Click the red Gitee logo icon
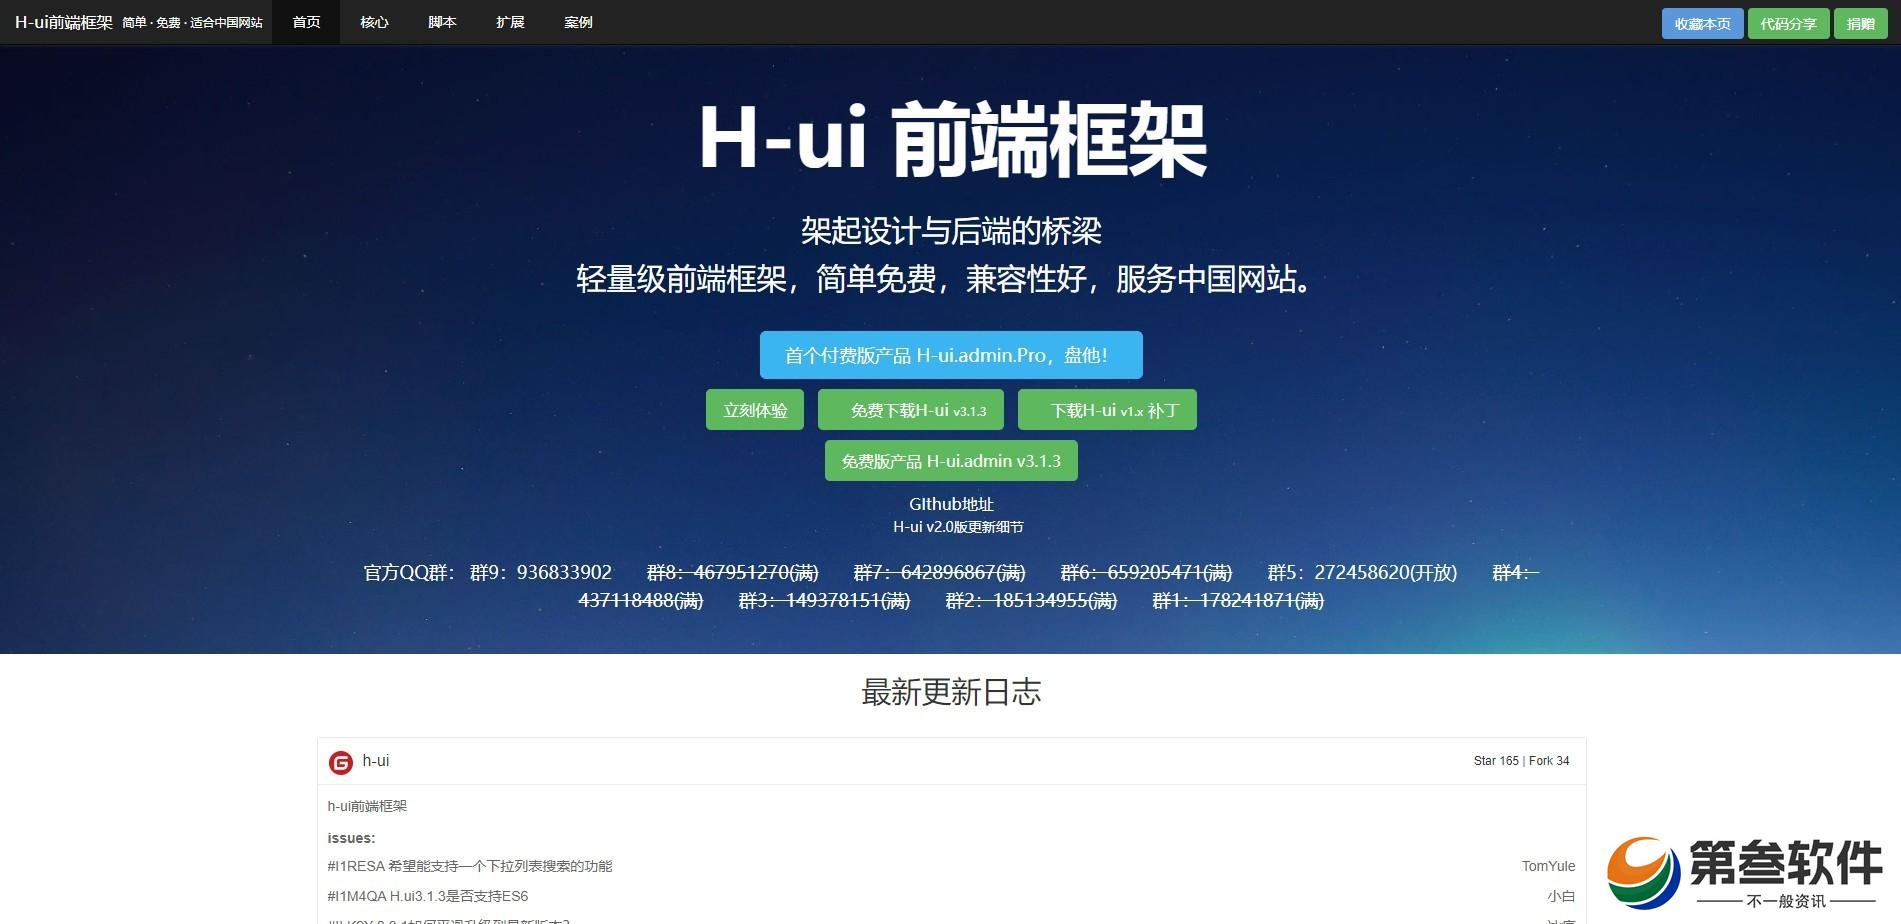Viewport: 1901px width, 924px height. [340, 763]
